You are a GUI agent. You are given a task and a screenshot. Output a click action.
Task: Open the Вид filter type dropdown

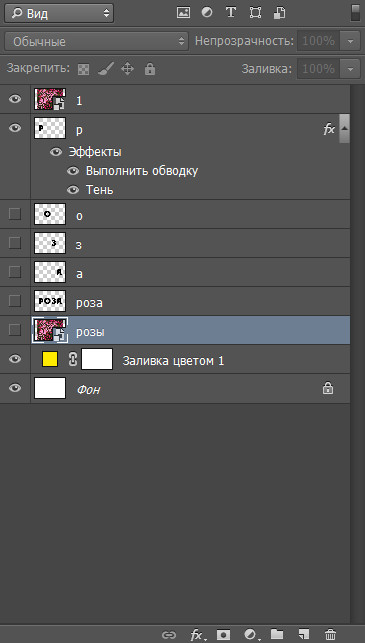click(x=59, y=14)
